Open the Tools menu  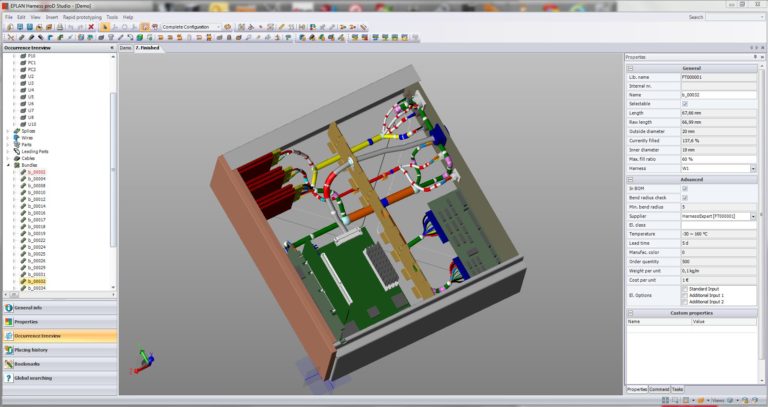[112, 17]
